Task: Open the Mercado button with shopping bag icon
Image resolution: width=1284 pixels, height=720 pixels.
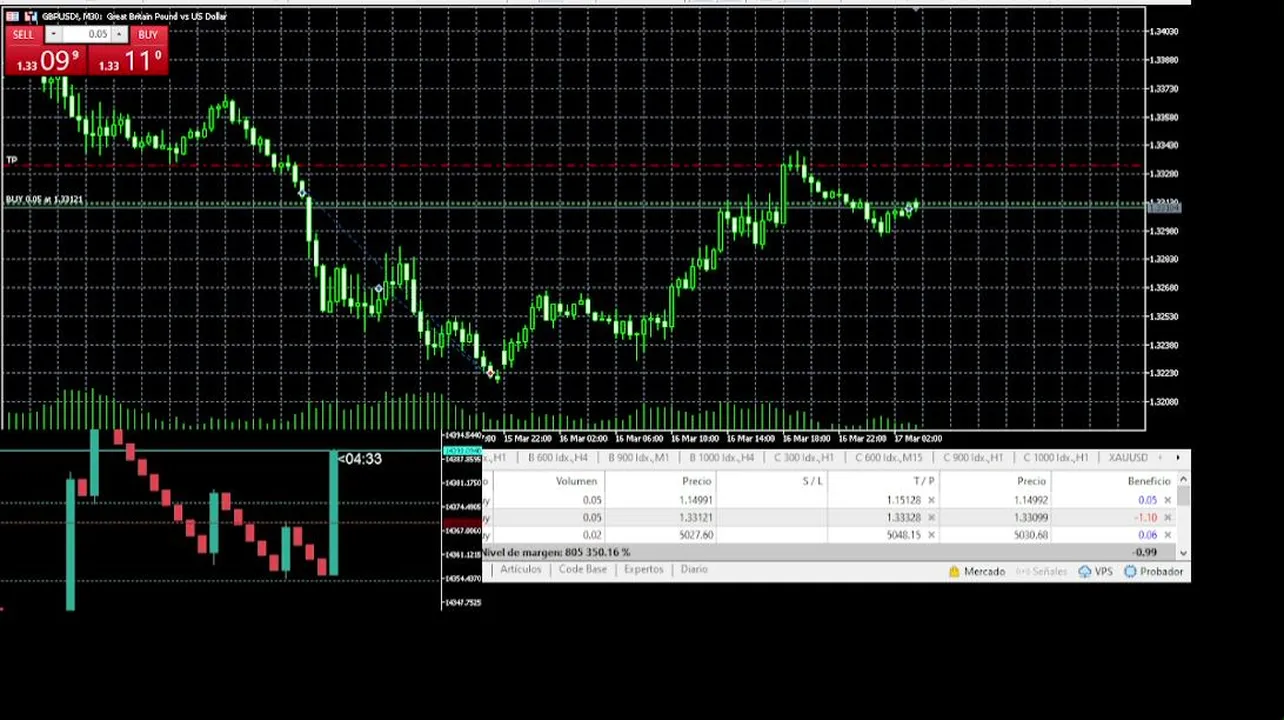Action: pos(976,572)
